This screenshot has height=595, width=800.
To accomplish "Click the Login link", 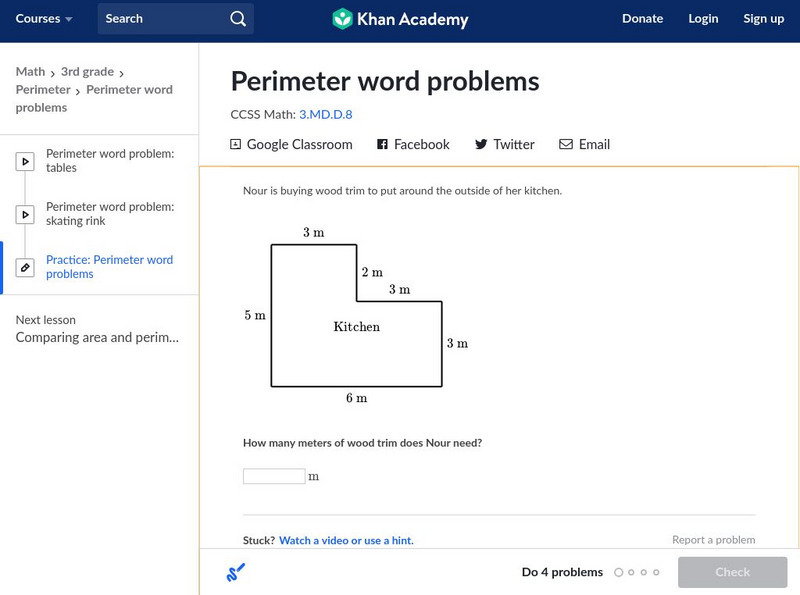I will [x=703, y=19].
